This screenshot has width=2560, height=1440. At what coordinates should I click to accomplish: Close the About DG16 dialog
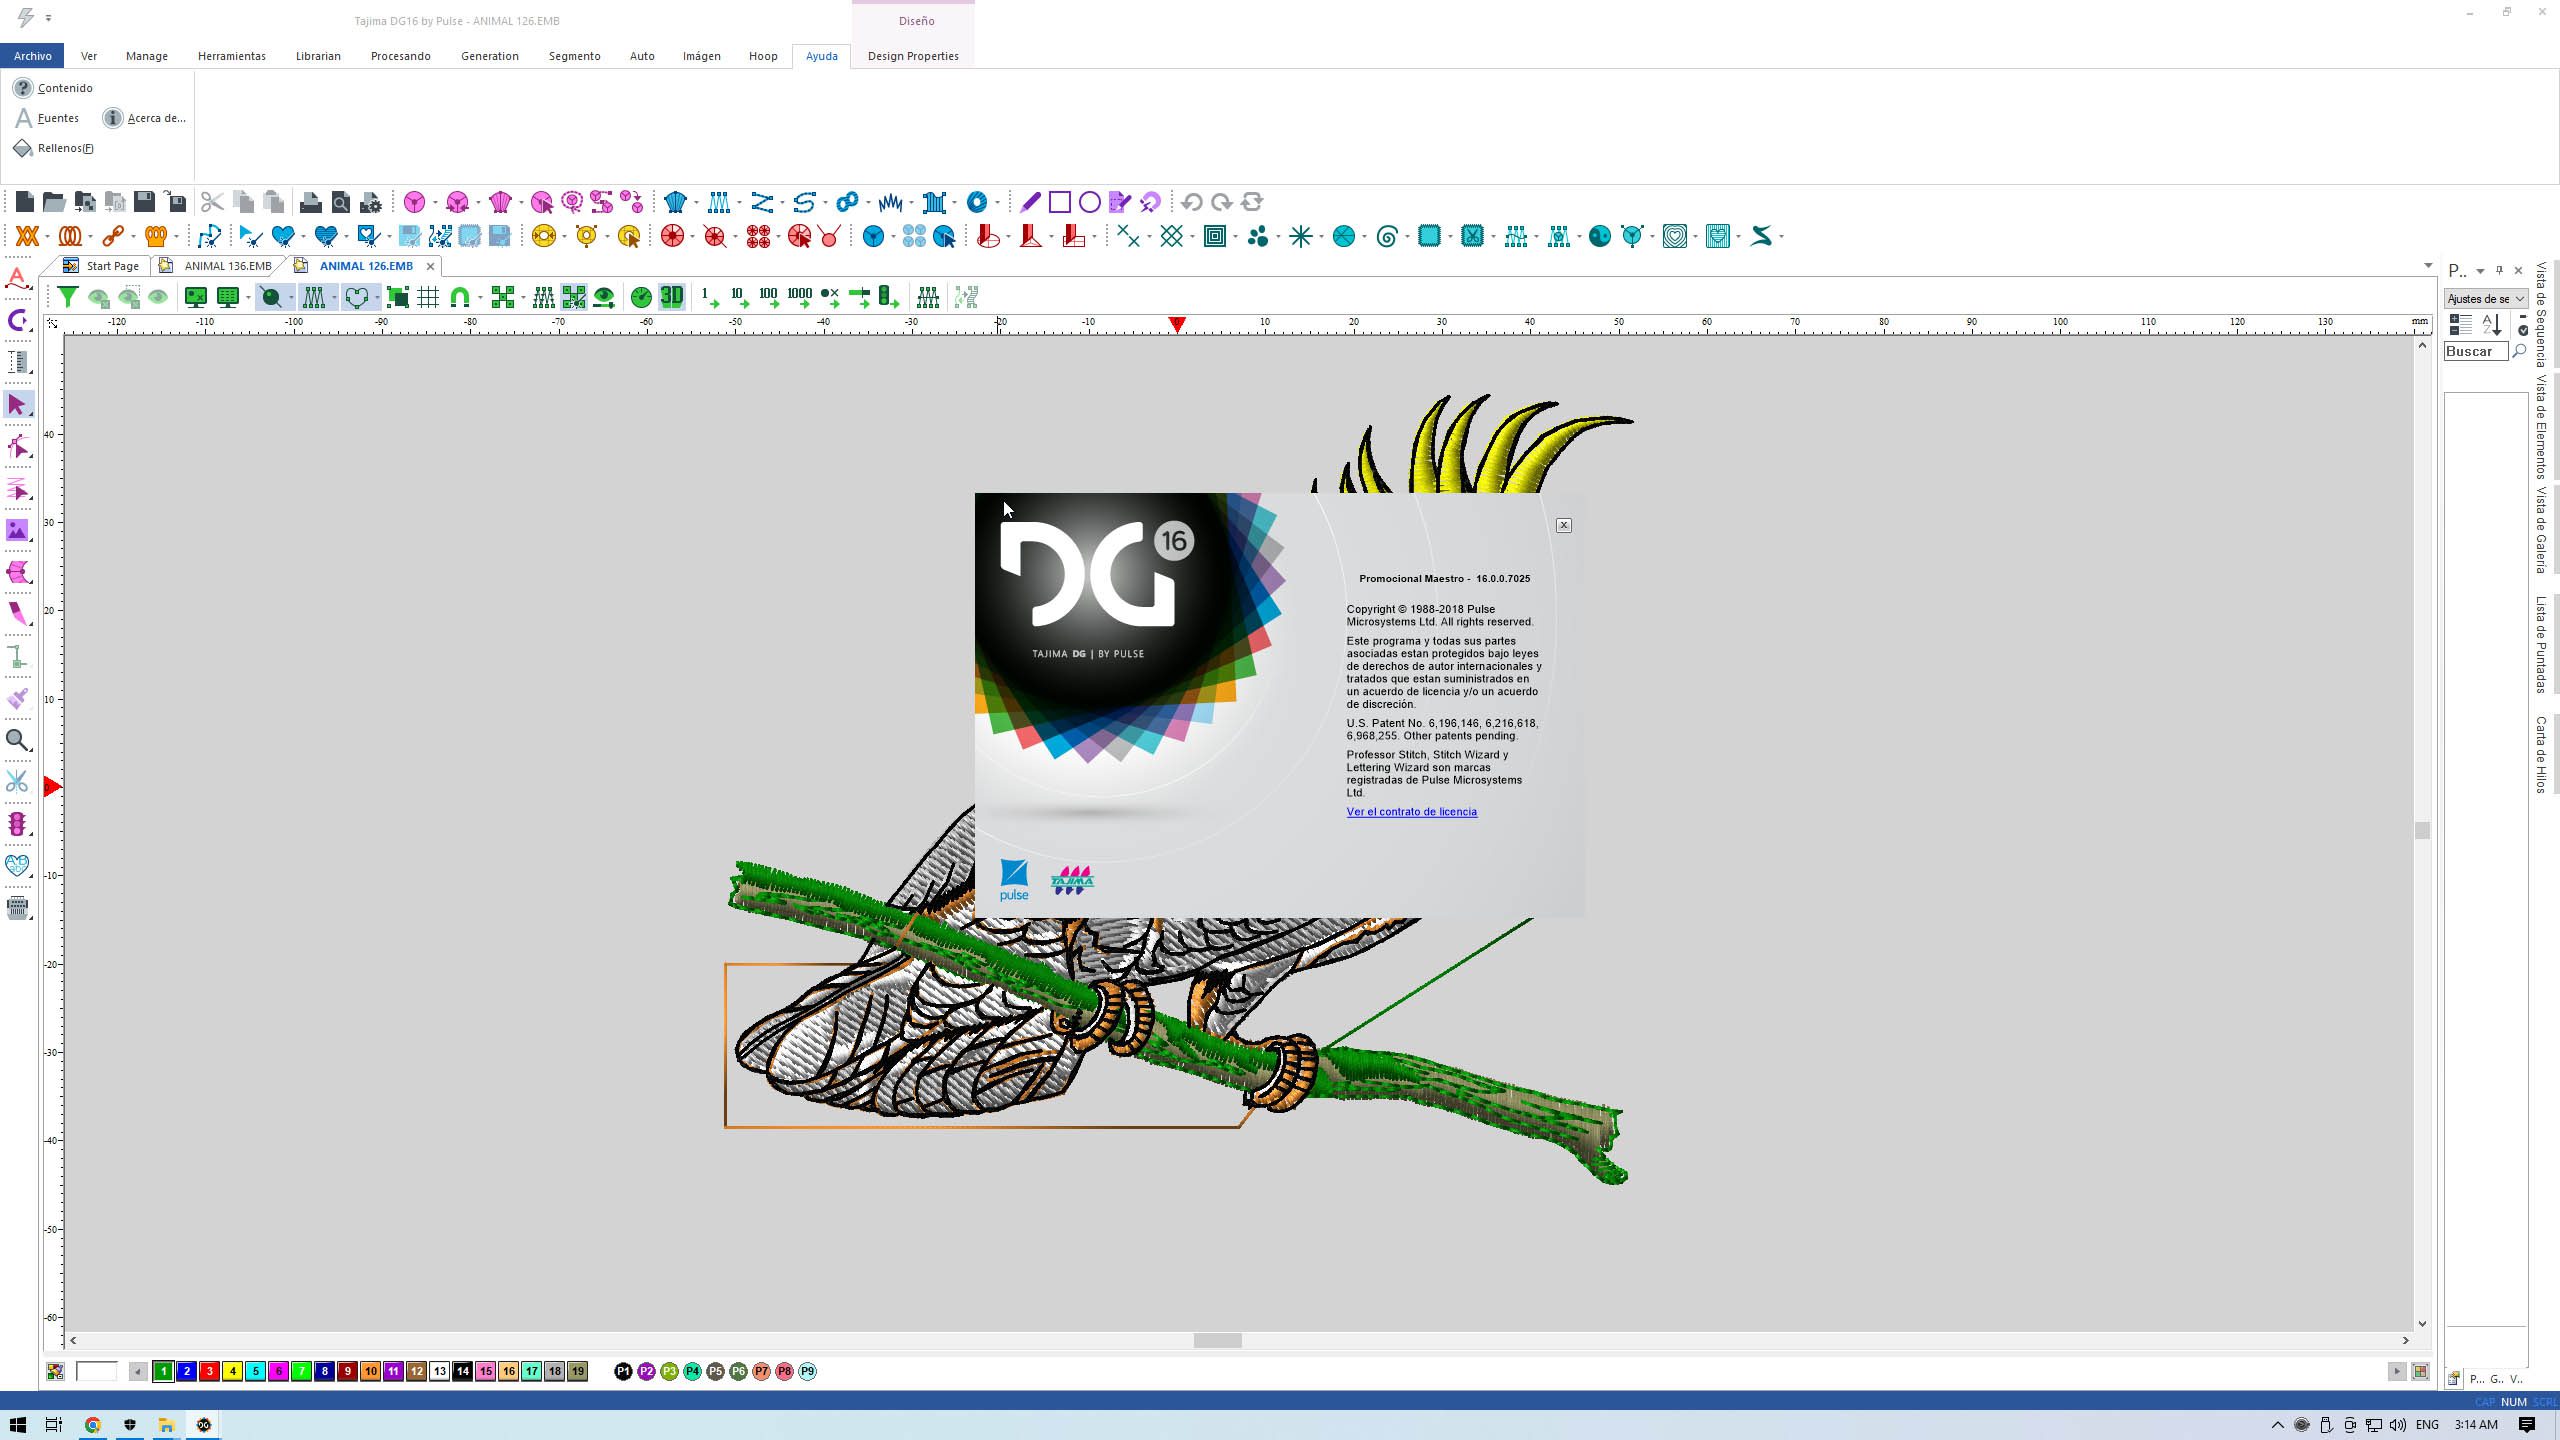1564,526
